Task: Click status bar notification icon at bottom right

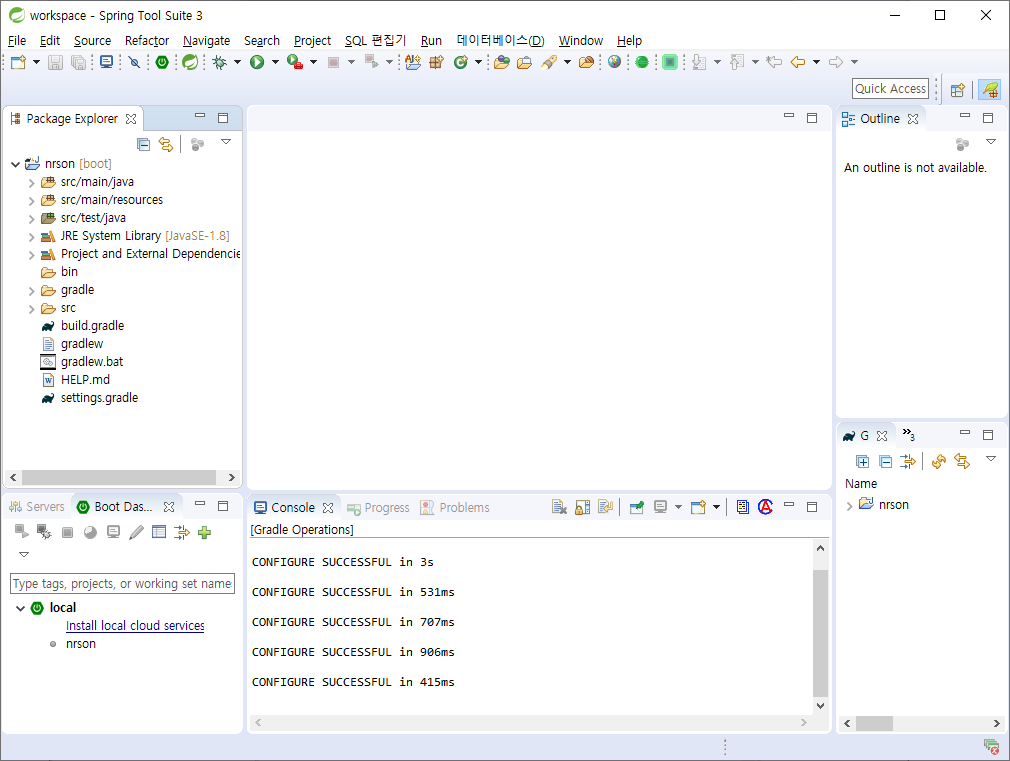Action: 991,747
